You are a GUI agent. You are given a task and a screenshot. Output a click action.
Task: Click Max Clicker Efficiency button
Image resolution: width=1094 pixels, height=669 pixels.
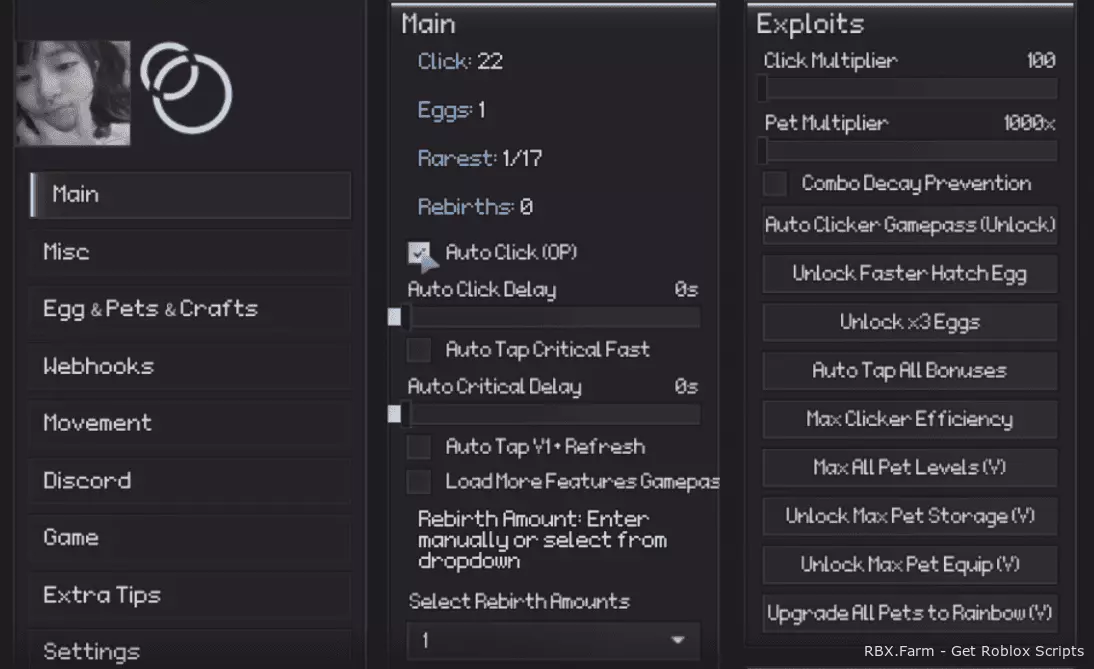(x=910, y=419)
